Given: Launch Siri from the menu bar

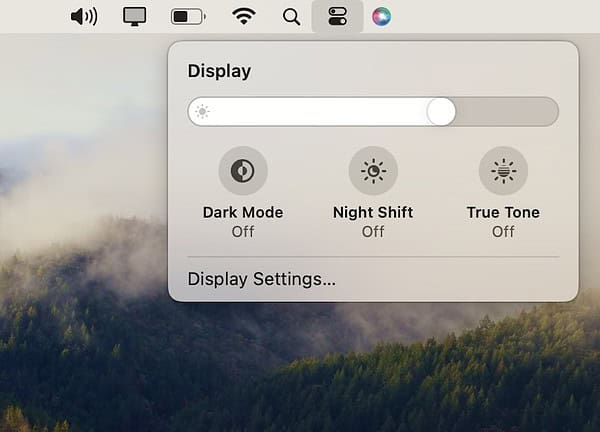Looking at the screenshot, I should (x=381, y=16).
